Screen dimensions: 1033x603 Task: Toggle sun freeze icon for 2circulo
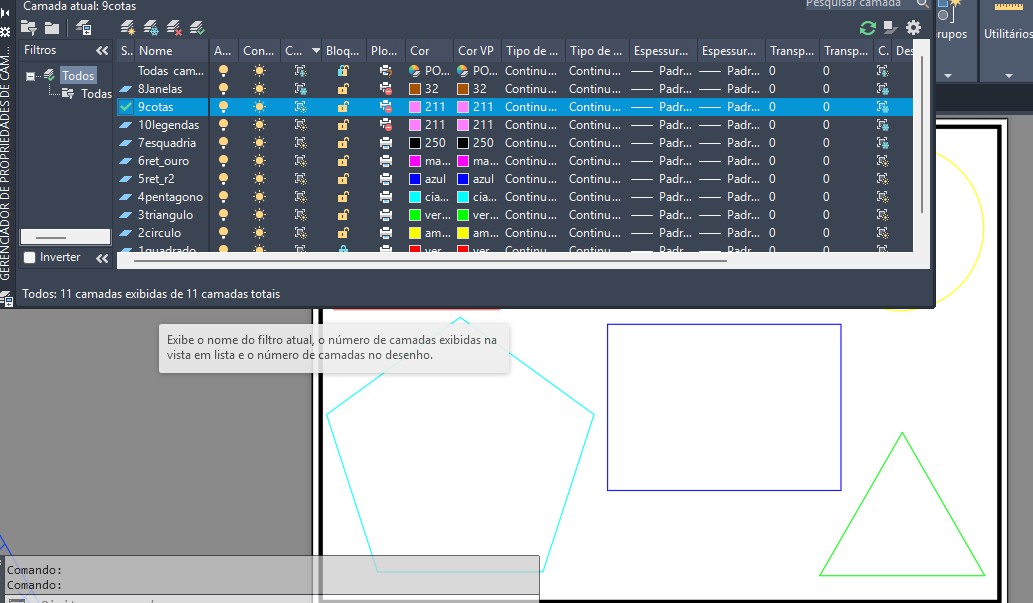click(260, 233)
